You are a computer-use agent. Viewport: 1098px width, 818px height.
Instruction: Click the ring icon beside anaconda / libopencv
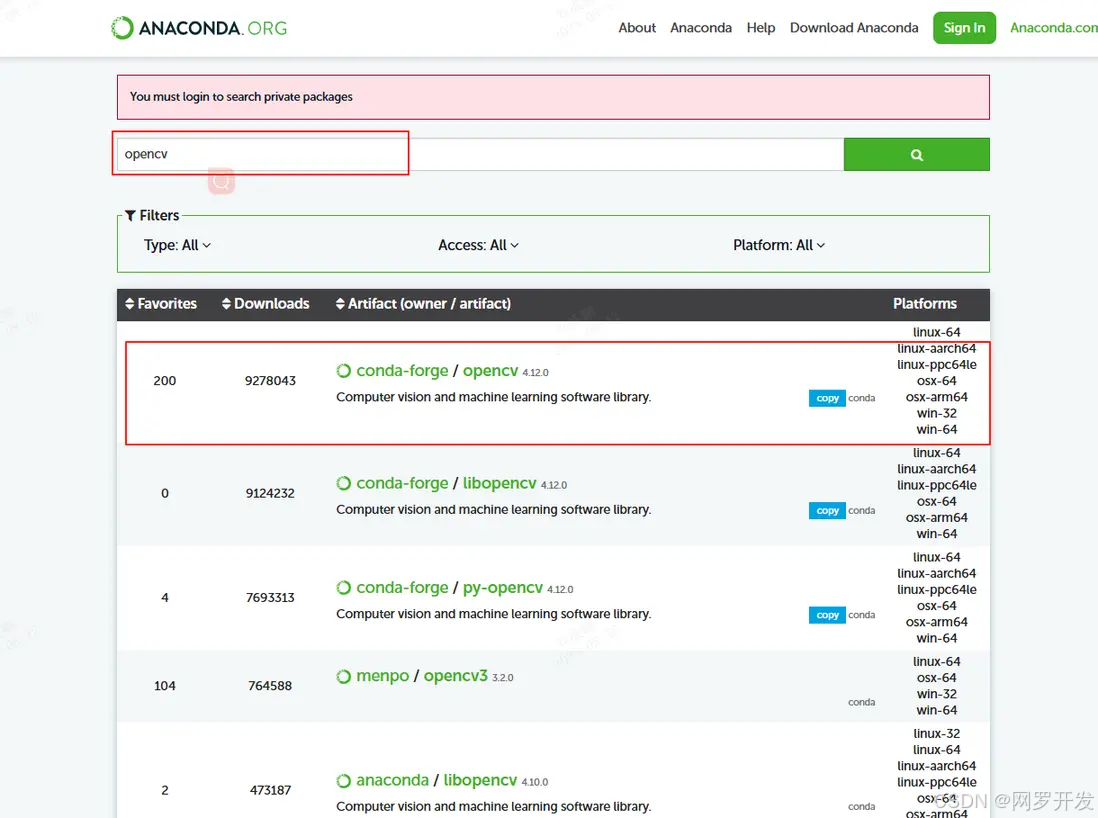344,780
